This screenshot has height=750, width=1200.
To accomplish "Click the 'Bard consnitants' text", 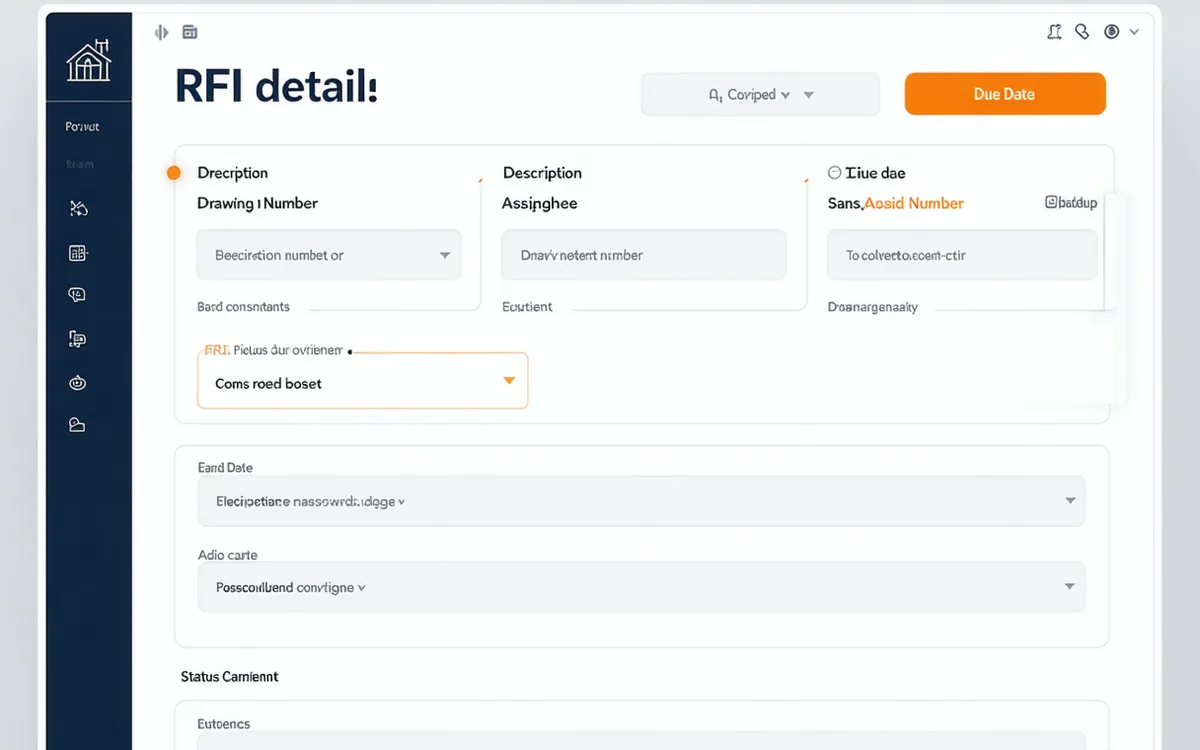I will point(243,307).
